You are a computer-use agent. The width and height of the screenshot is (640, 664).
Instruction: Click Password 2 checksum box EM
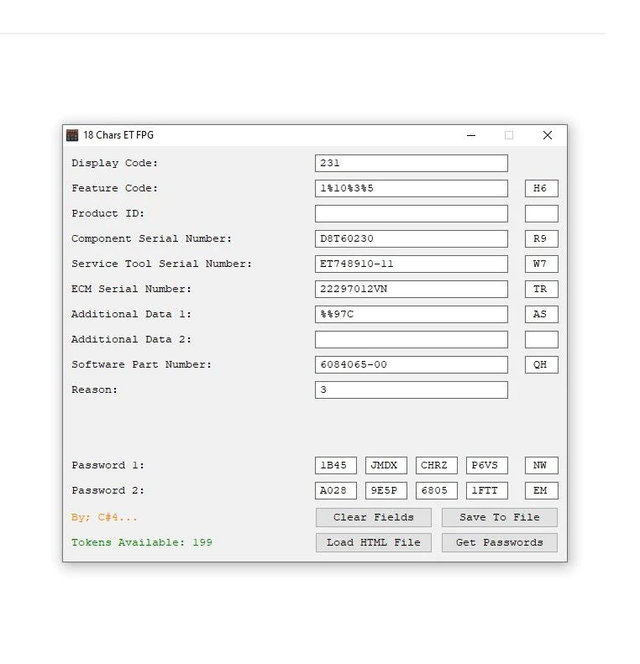(x=541, y=491)
